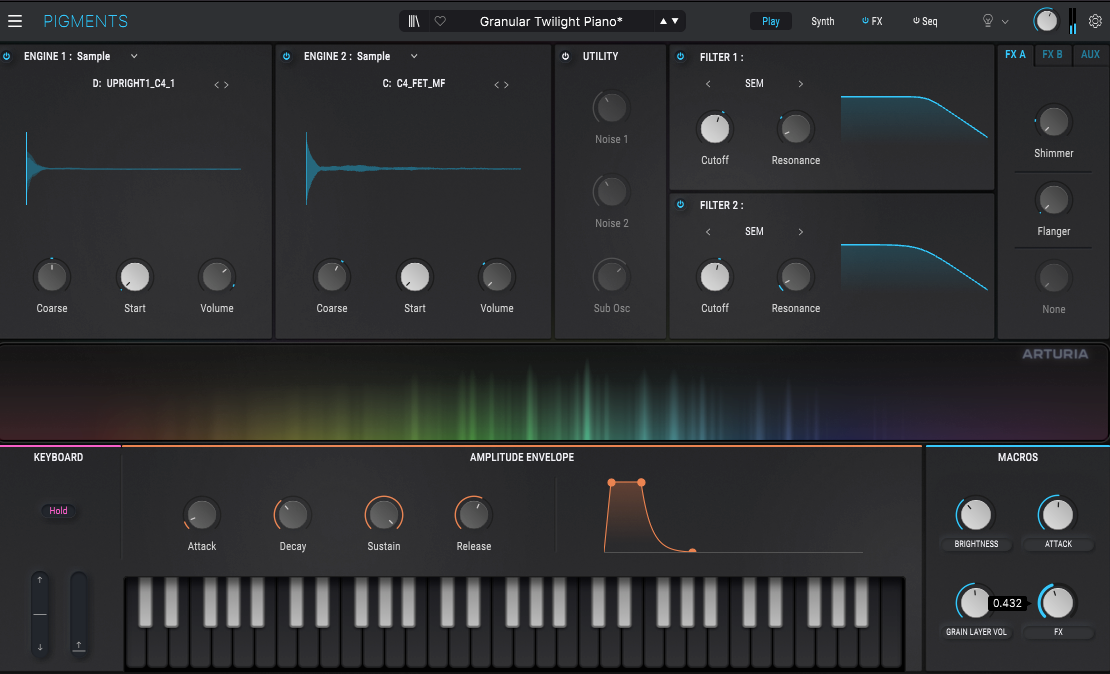Click the heart favorite preset icon
The width and height of the screenshot is (1110, 674).
click(440, 21)
